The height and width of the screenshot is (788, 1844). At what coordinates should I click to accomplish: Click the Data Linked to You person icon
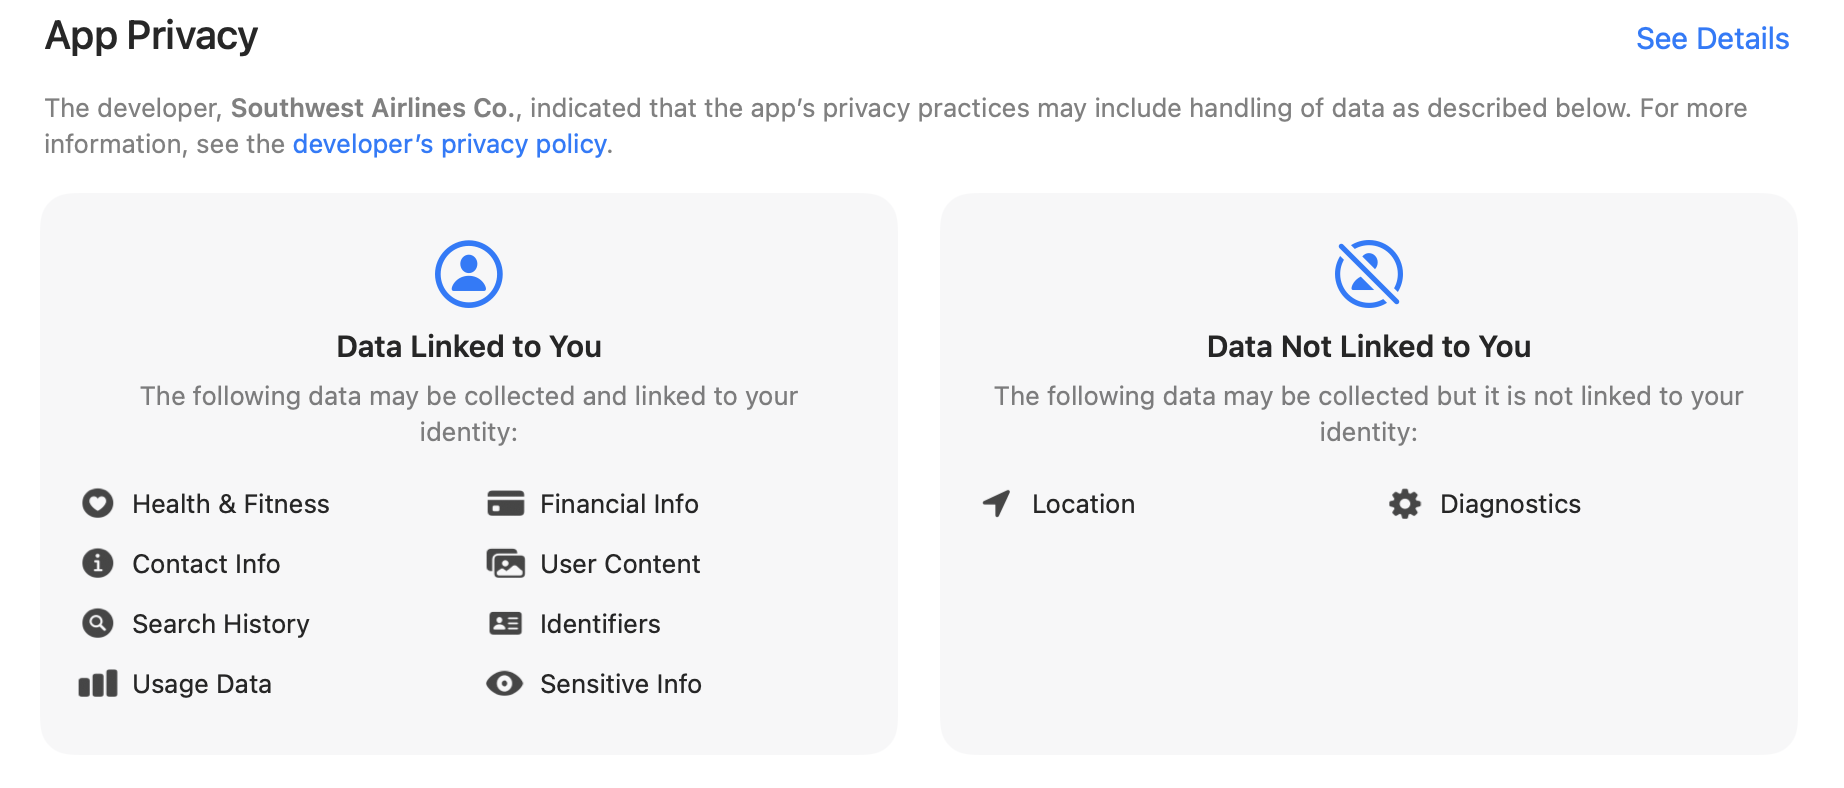point(469,274)
